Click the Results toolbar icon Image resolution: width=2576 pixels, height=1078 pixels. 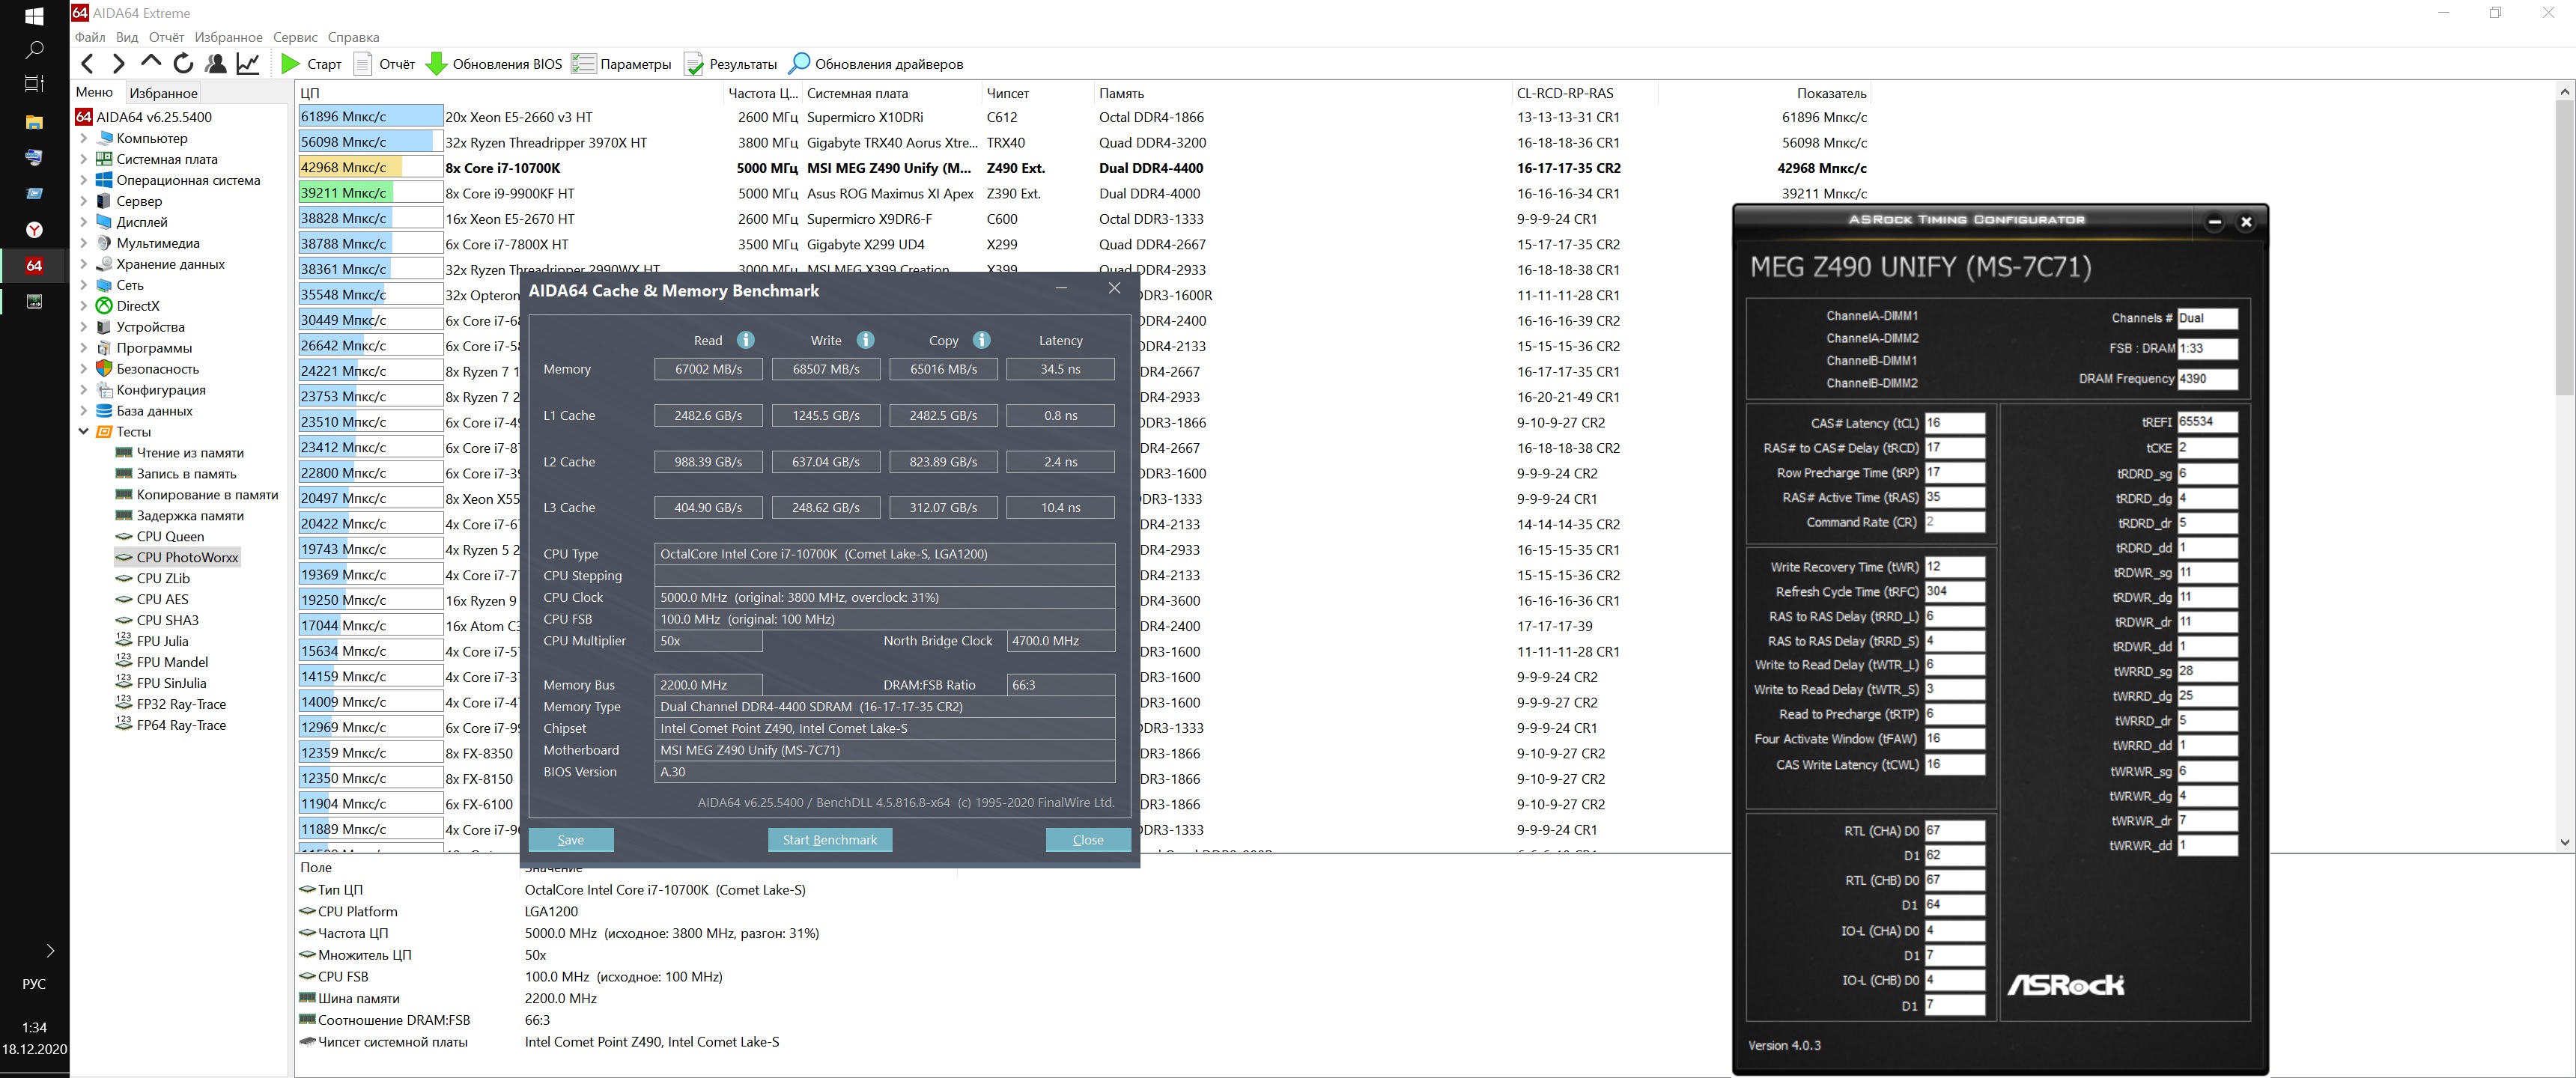coord(693,64)
